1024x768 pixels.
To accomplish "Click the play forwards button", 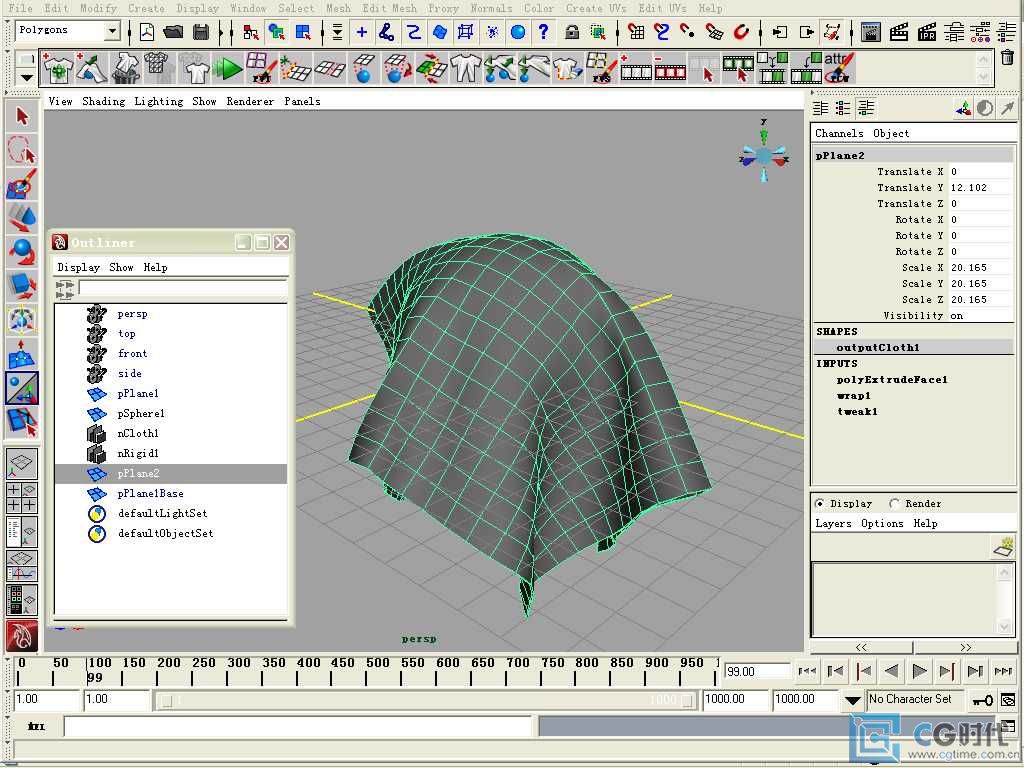I will pos(919,671).
